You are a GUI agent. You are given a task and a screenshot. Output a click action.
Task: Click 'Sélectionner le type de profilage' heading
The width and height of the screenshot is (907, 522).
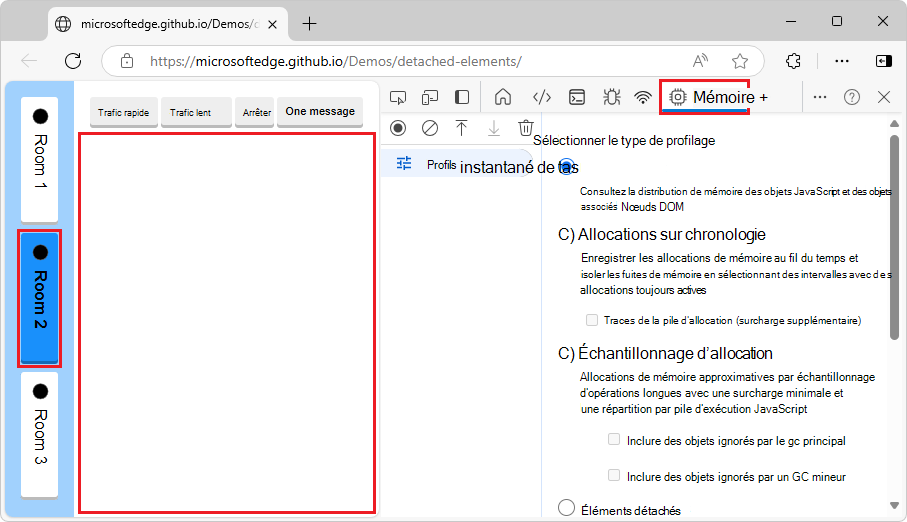(624, 141)
